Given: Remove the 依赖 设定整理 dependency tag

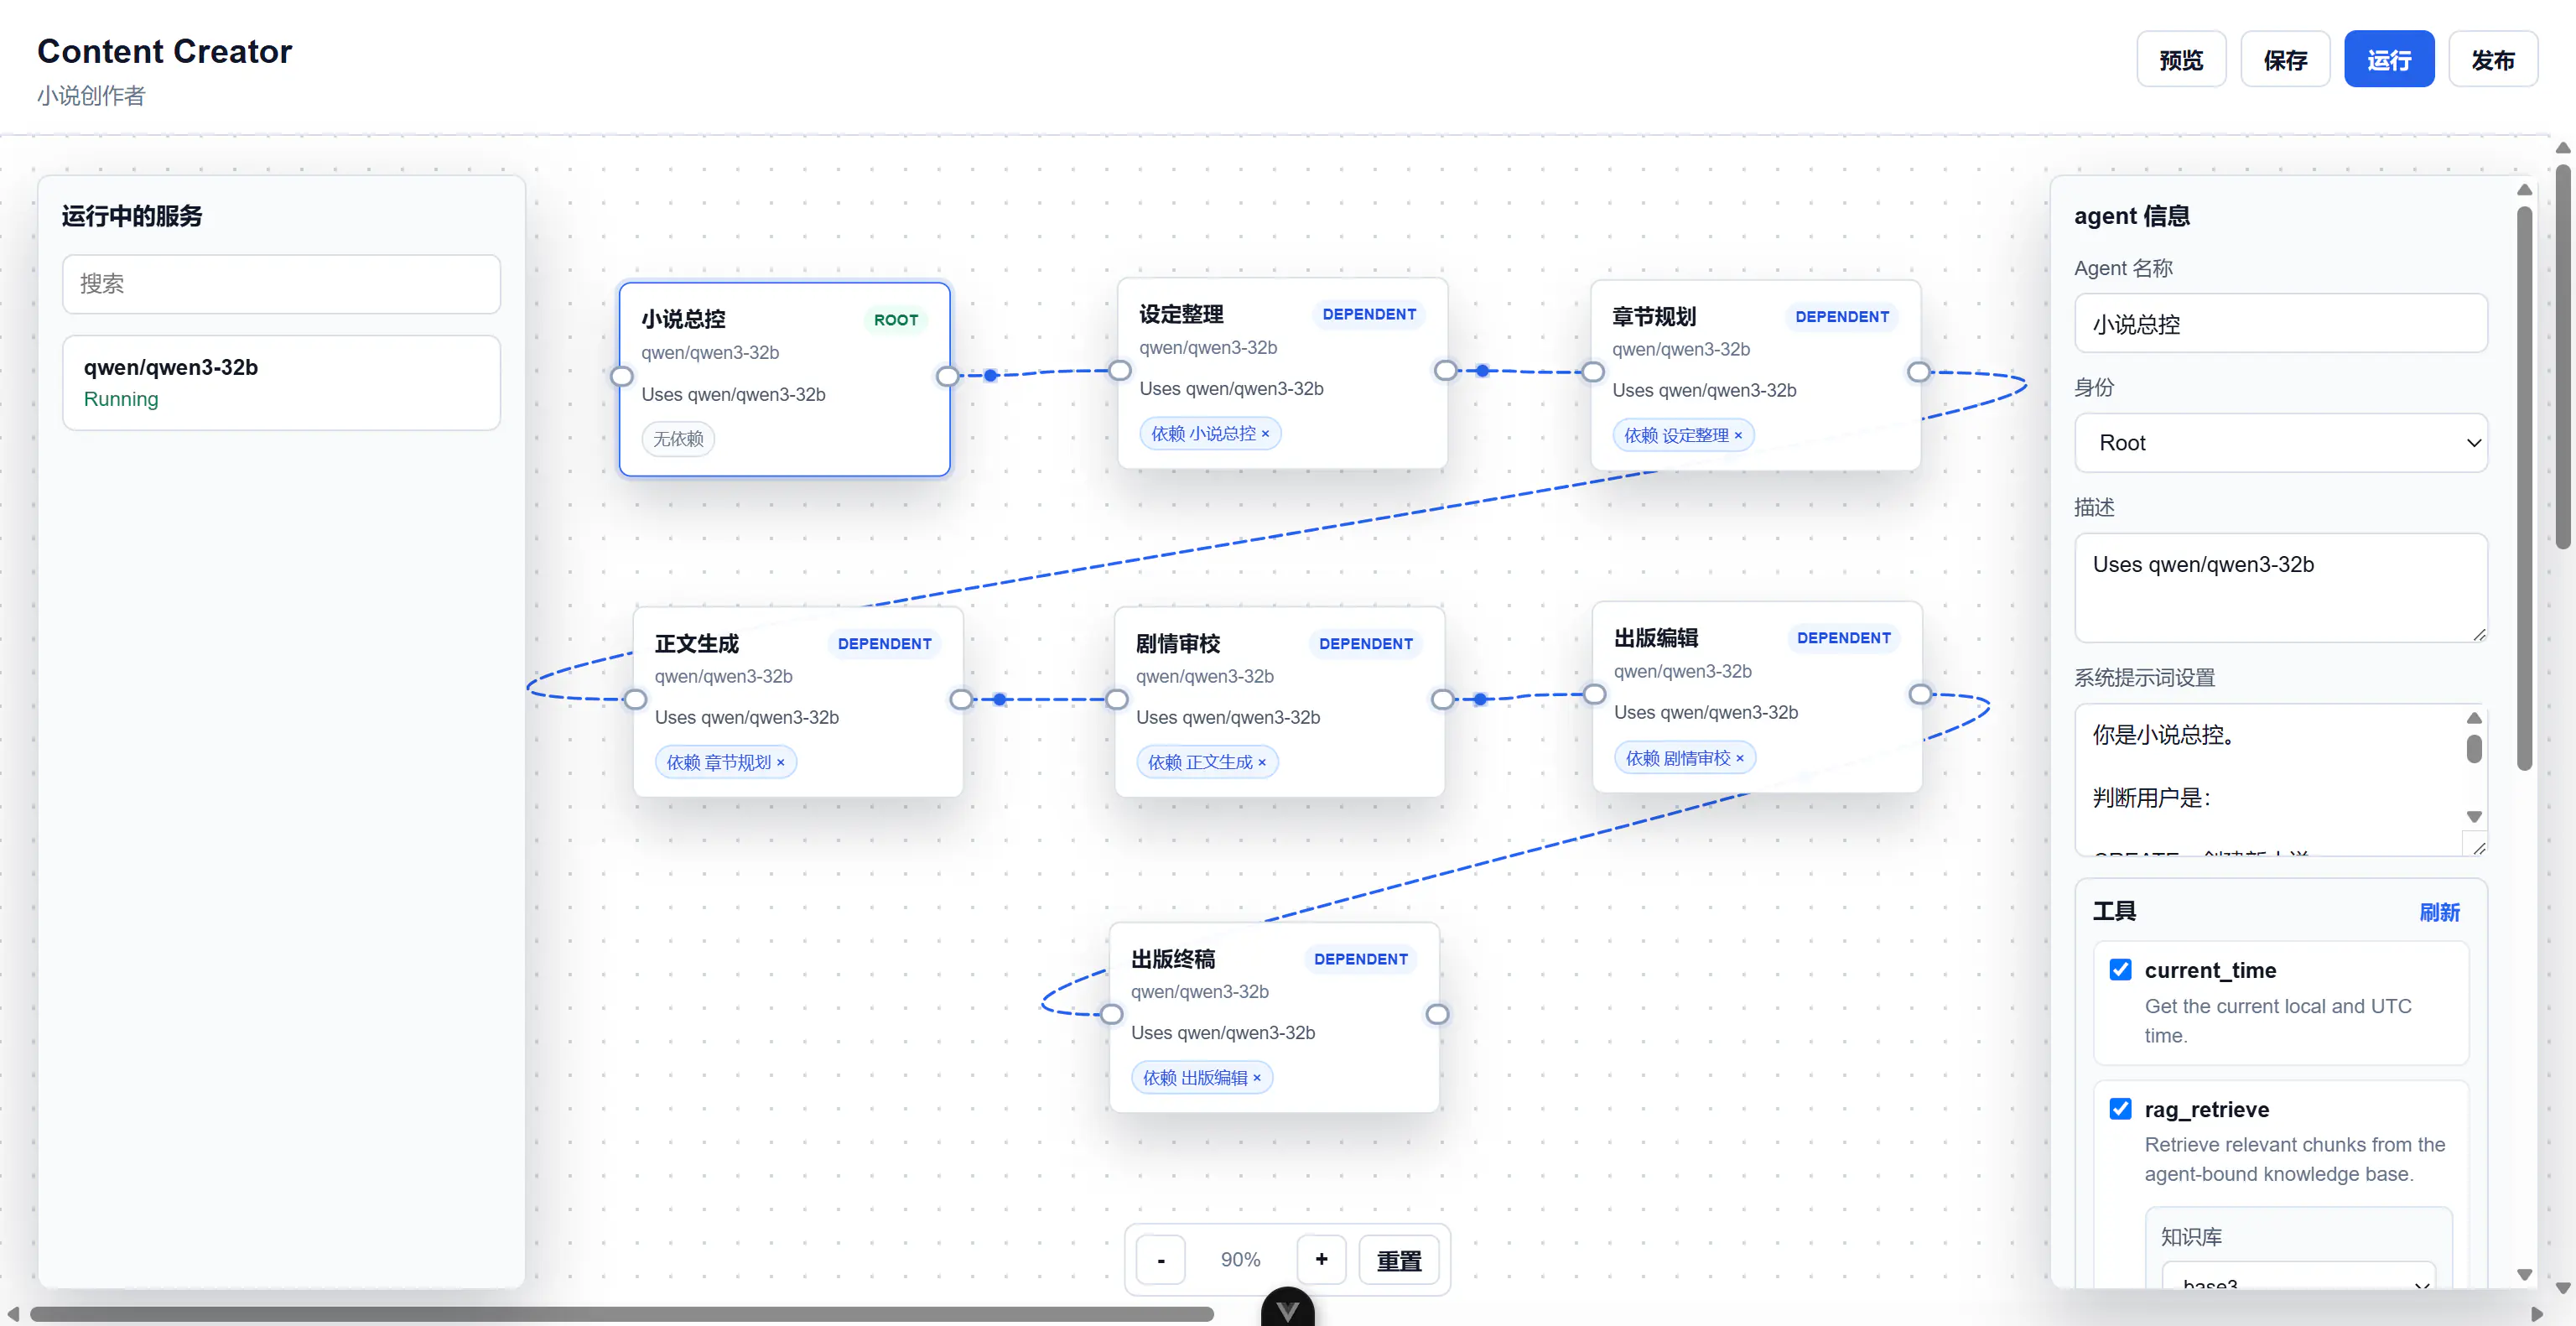Looking at the screenshot, I should (x=1738, y=436).
